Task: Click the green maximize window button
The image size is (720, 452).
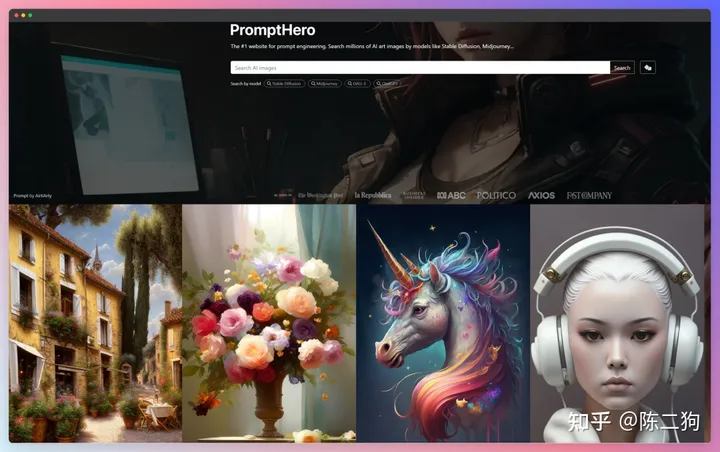Action: click(x=30, y=15)
